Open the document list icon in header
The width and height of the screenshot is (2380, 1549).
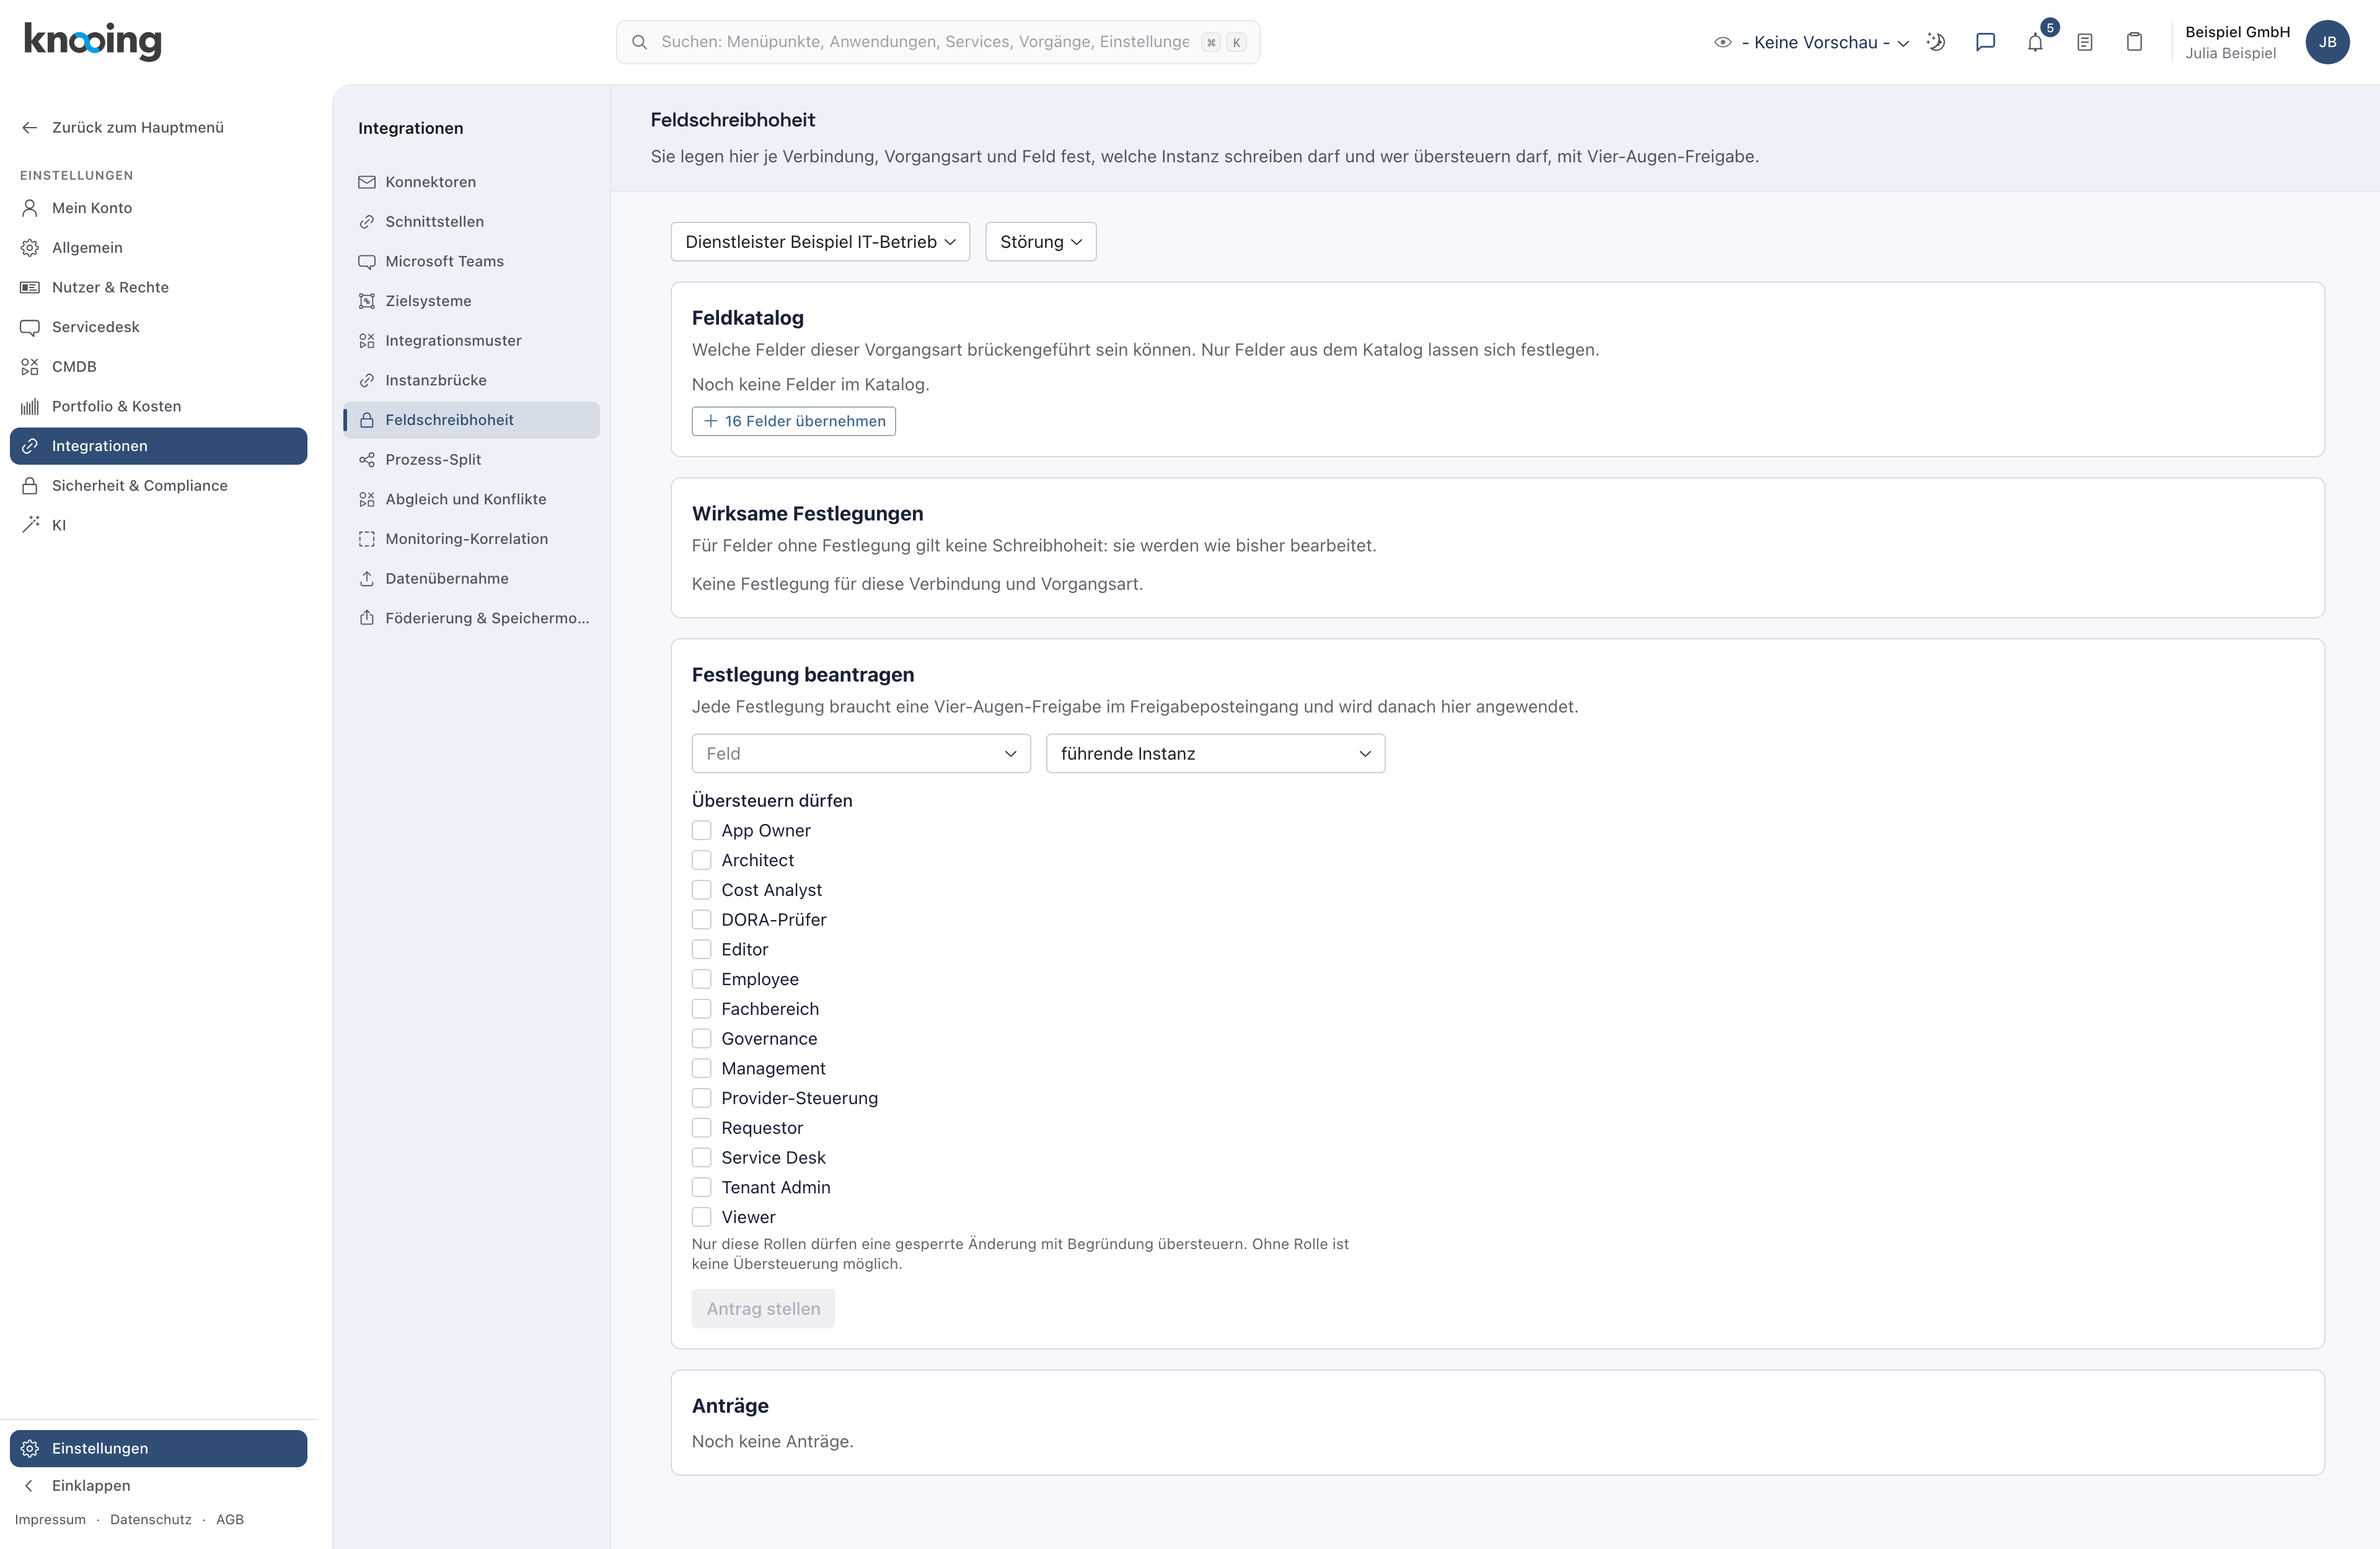pos(2085,42)
